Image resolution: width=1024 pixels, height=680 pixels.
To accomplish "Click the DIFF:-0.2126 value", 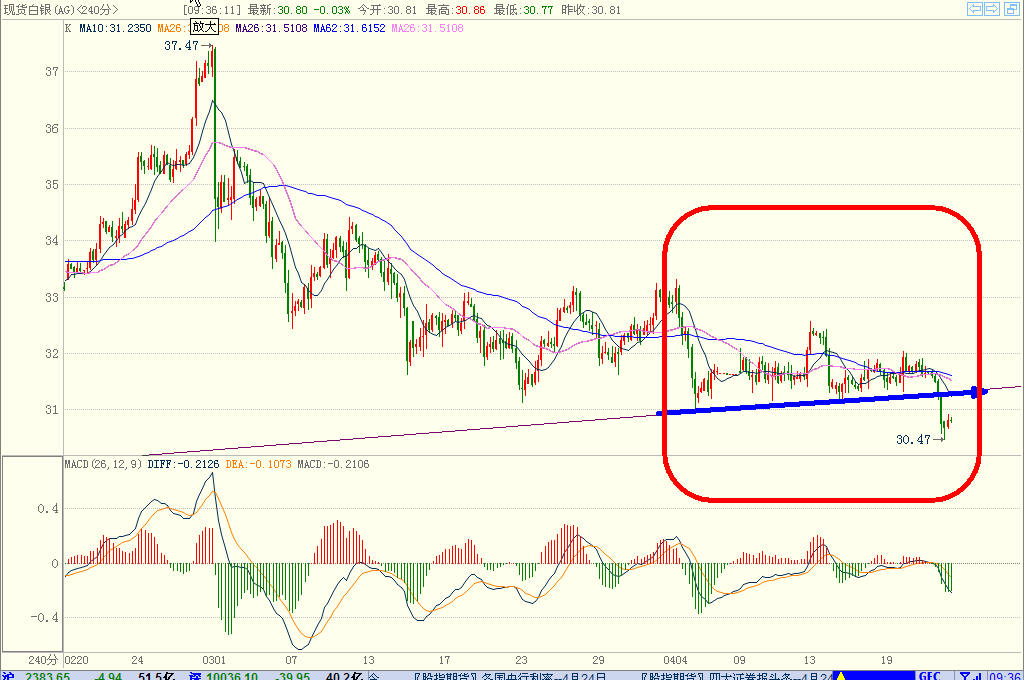I will 184,464.
